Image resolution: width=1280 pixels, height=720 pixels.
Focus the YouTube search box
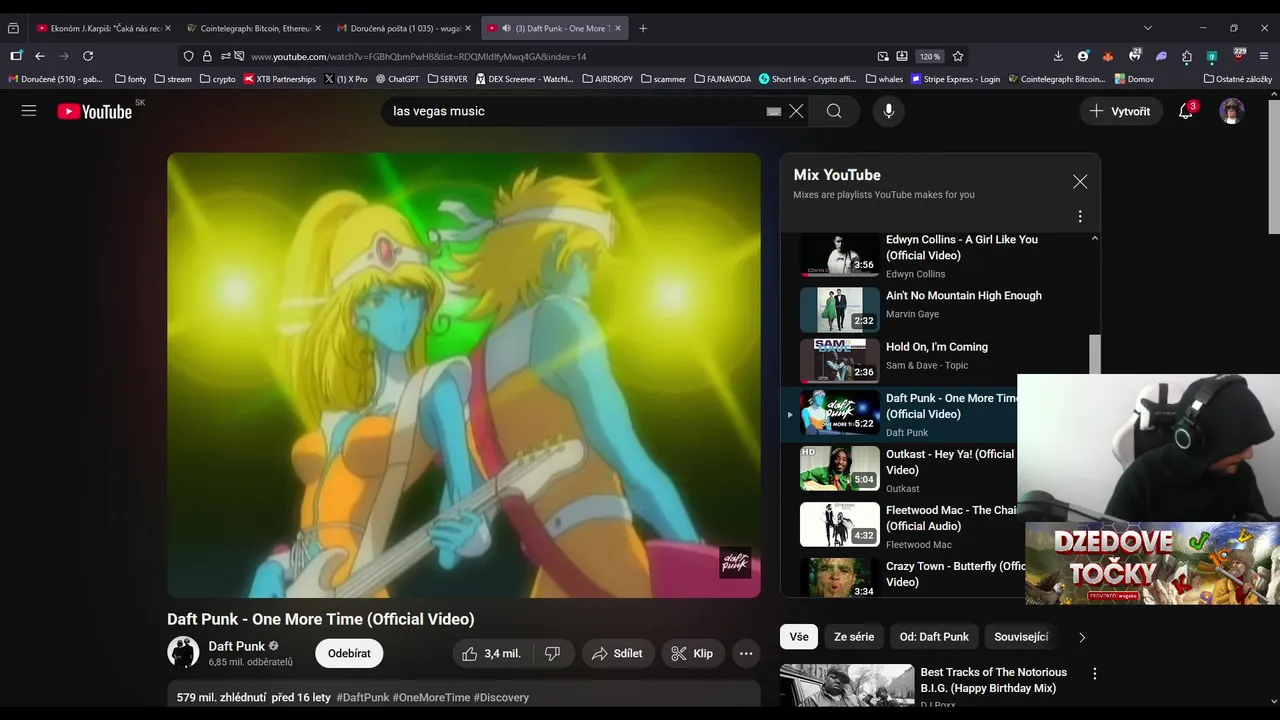coord(574,111)
